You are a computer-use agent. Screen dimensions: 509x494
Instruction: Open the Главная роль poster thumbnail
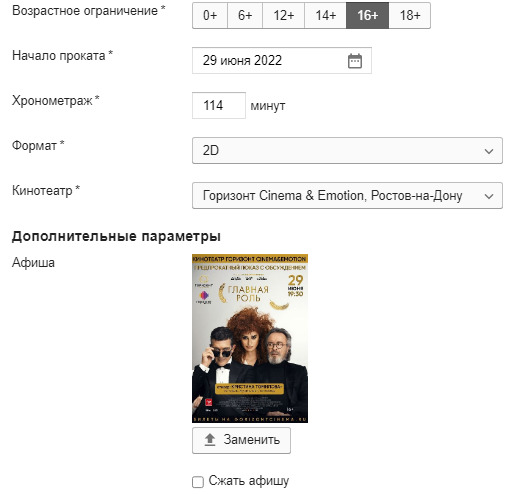click(250, 338)
